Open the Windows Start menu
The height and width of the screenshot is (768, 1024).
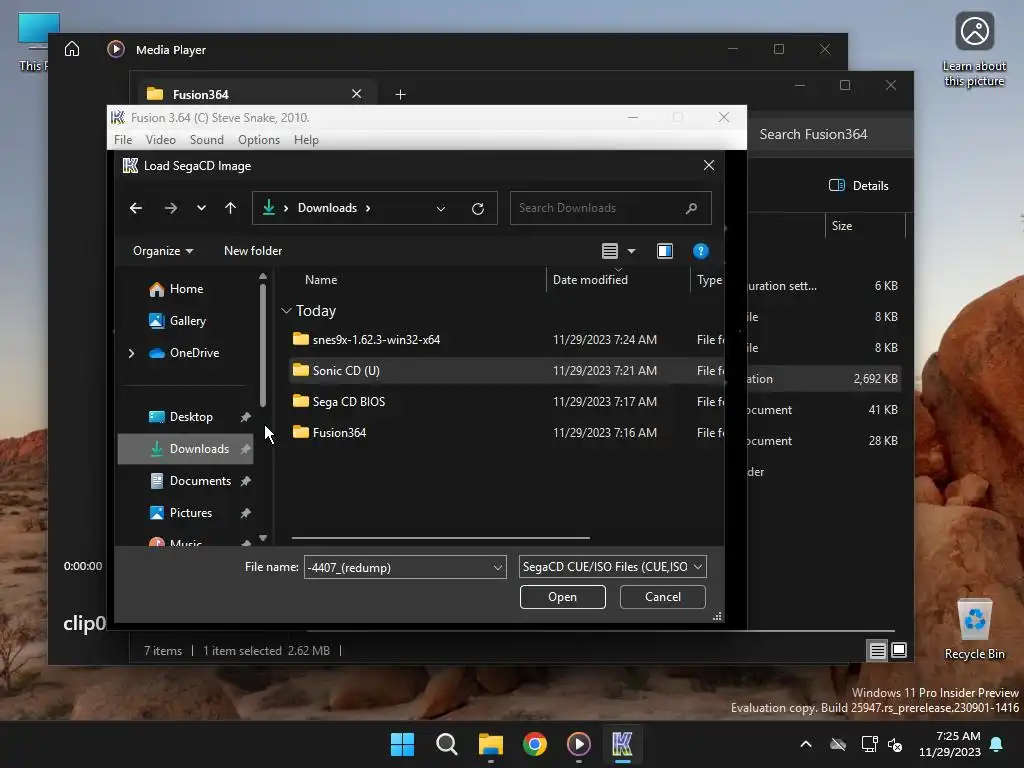point(402,744)
